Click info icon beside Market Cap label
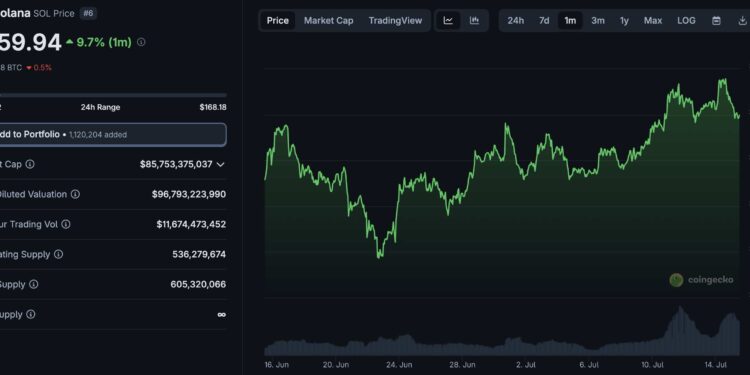This screenshot has height=375, width=750. click(x=30, y=164)
